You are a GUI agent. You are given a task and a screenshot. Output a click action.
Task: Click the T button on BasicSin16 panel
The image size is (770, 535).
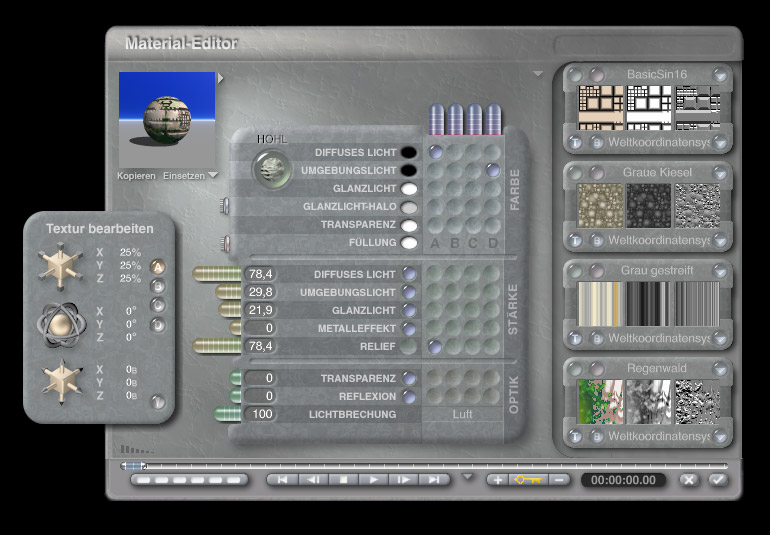(577, 143)
